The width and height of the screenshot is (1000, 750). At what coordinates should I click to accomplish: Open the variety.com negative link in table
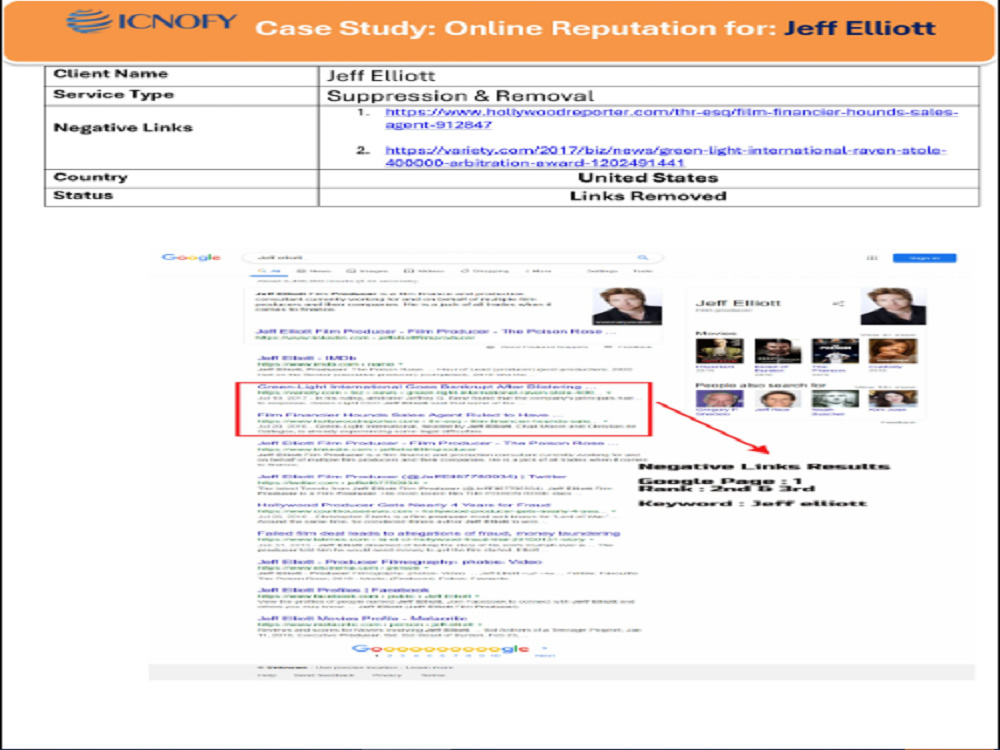click(x=665, y=156)
